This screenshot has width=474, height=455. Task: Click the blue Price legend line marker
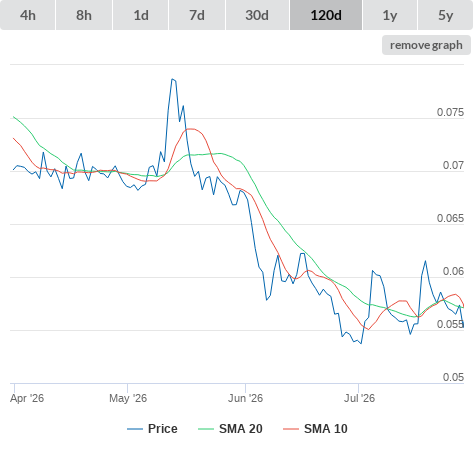(x=135, y=429)
